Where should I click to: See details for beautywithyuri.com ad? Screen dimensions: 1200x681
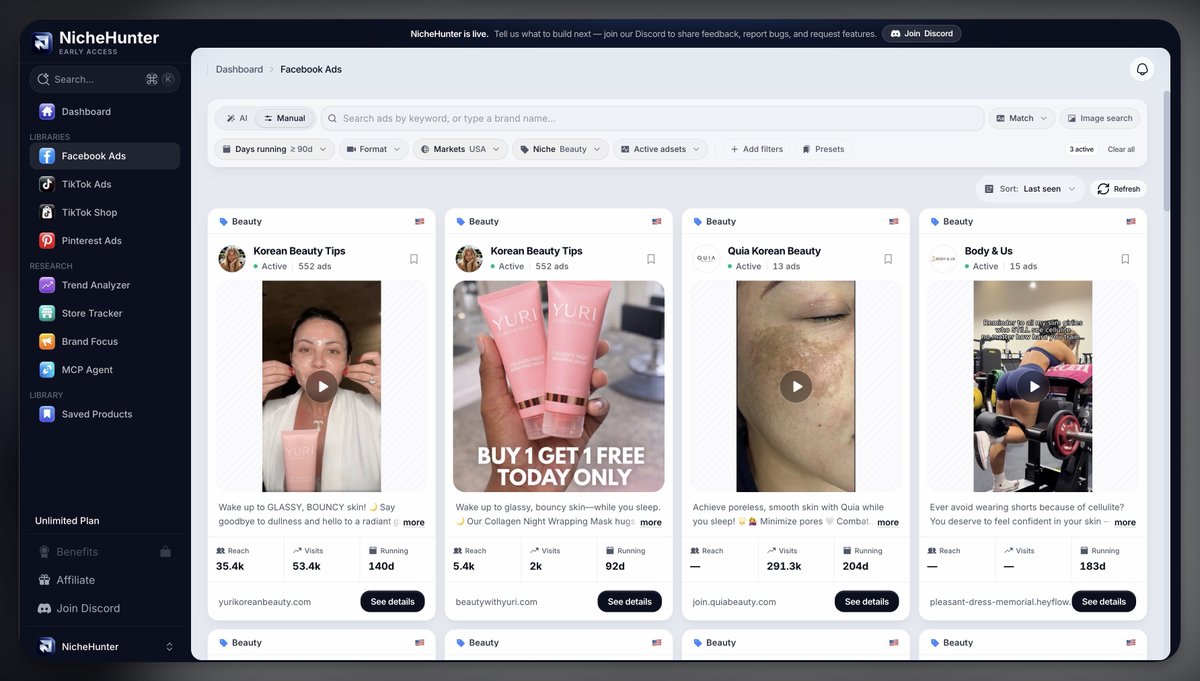point(630,602)
